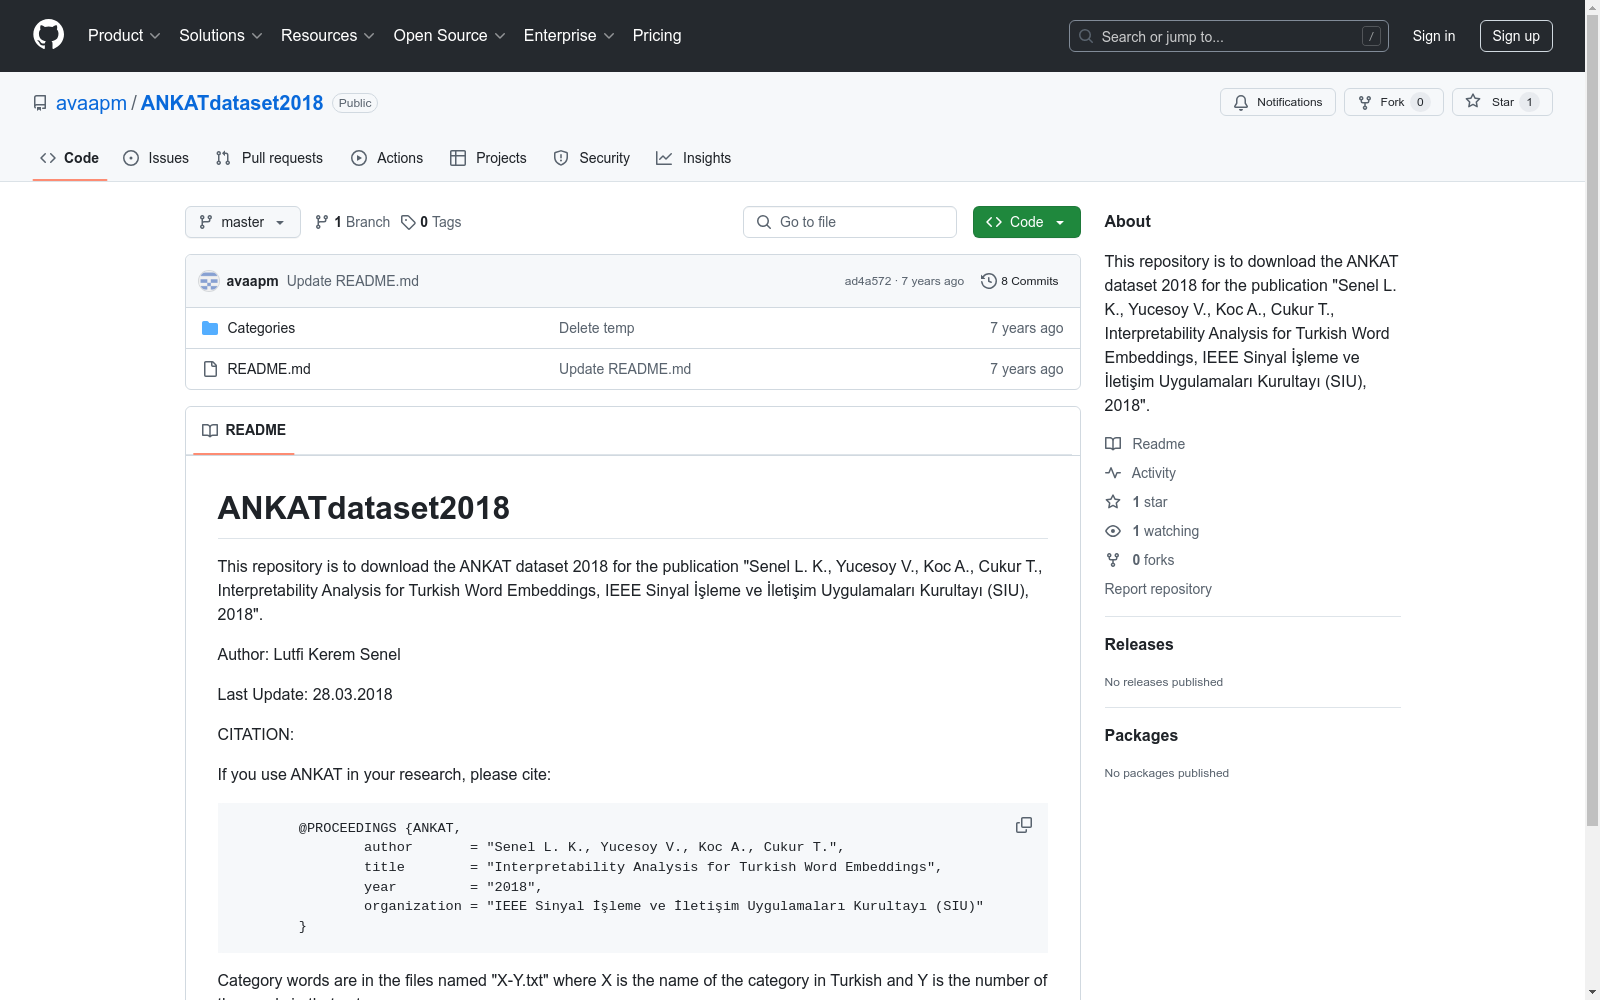Screen dimensions: 1600x1000
Task: Open the Product menu
Action: (x=124, y=35)
